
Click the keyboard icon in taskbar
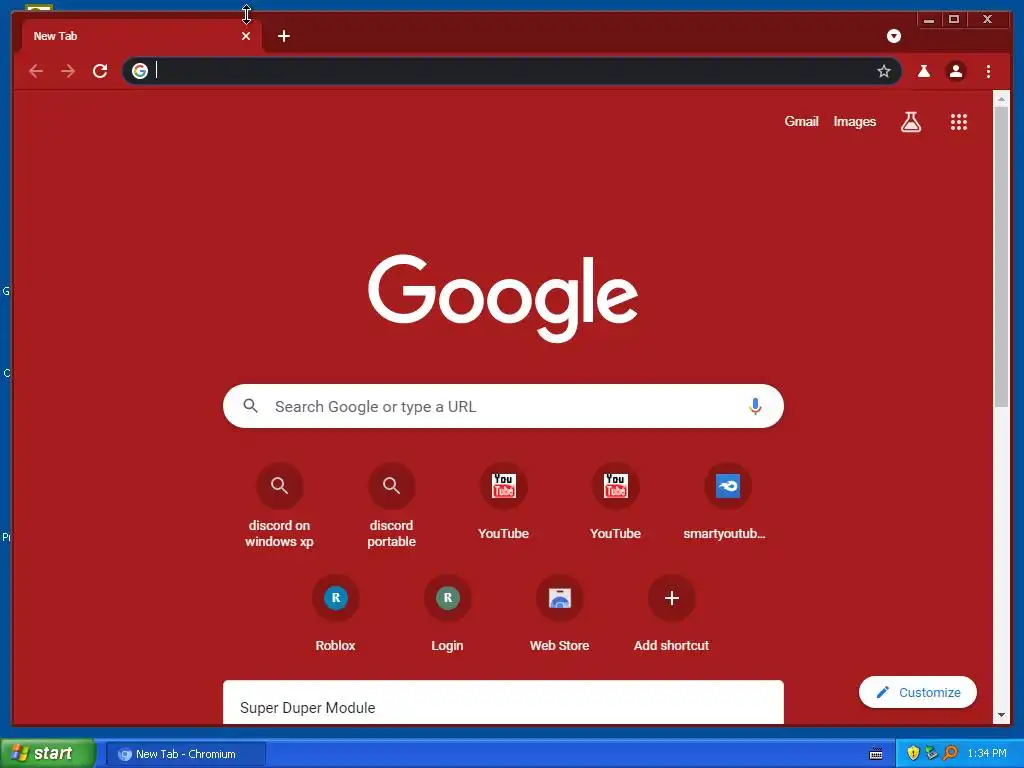pyautogui.click(x=876, y=754)
